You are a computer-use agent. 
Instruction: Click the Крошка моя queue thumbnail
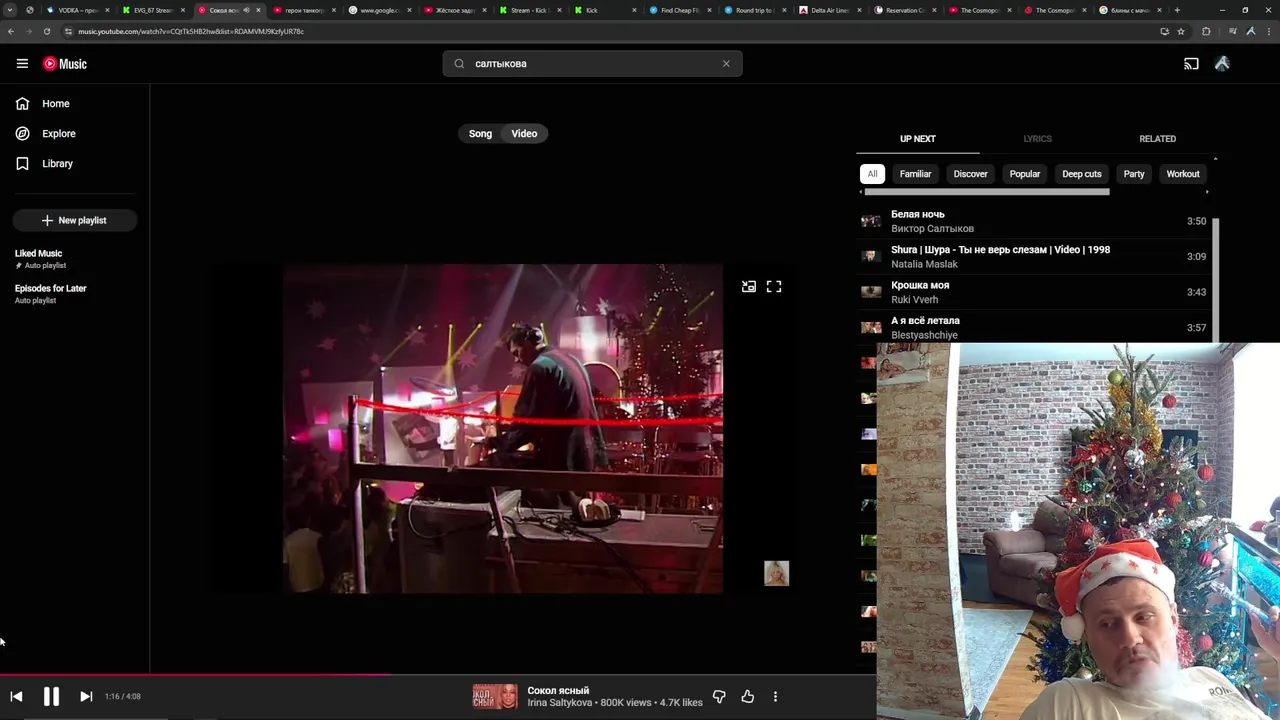click(871, 292)
